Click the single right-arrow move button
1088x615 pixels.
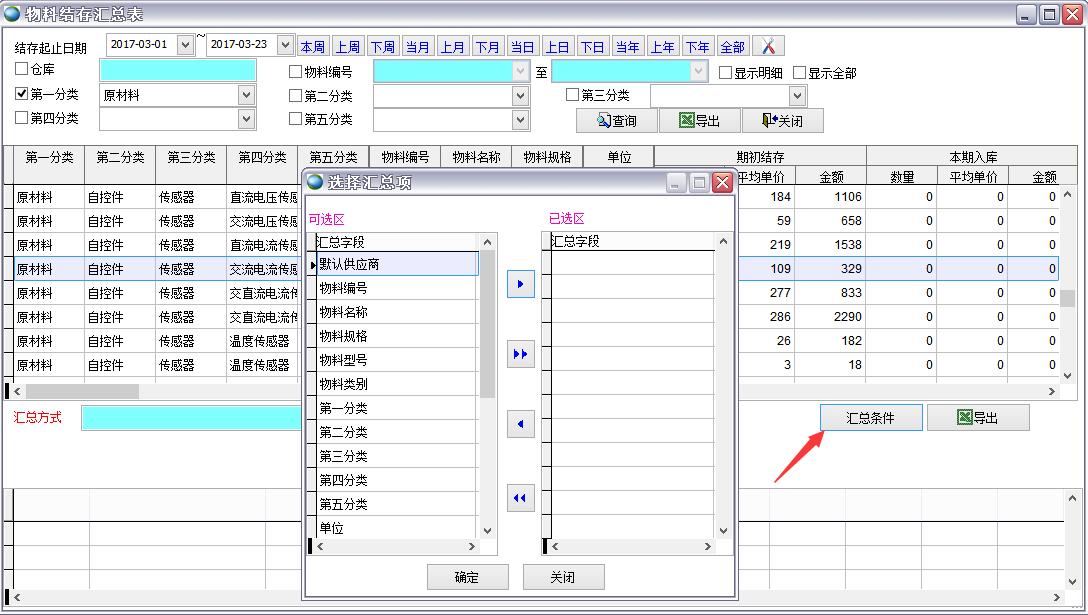point(521,284)
